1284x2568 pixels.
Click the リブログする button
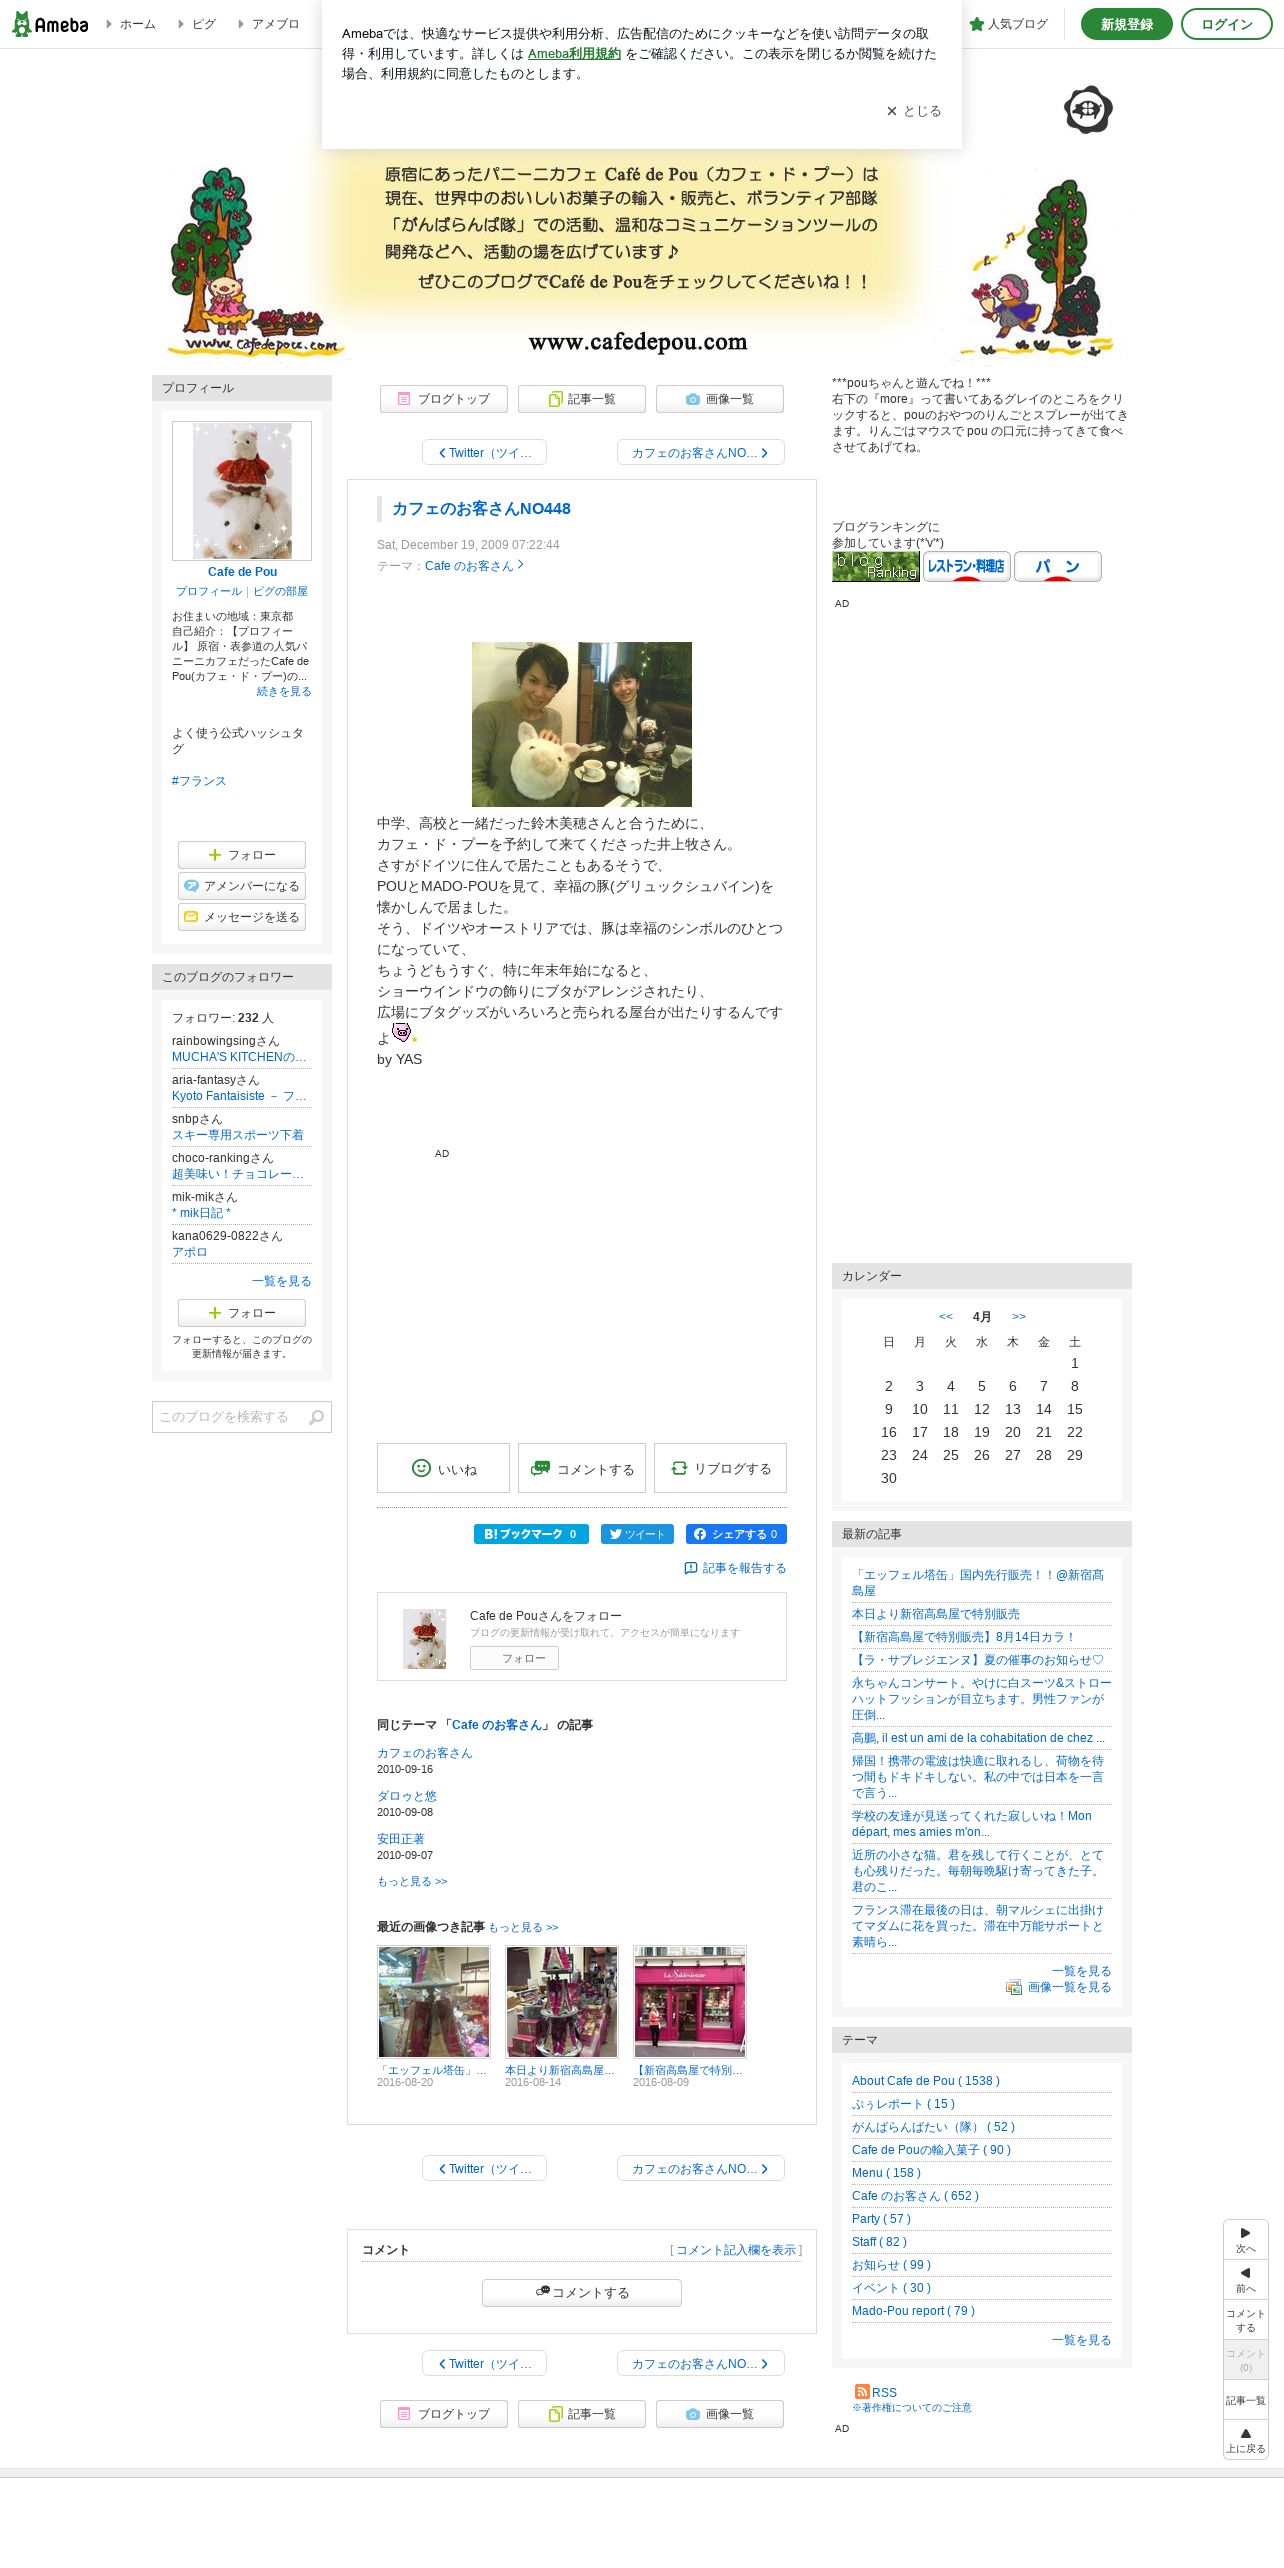[x=720, y=1468]
